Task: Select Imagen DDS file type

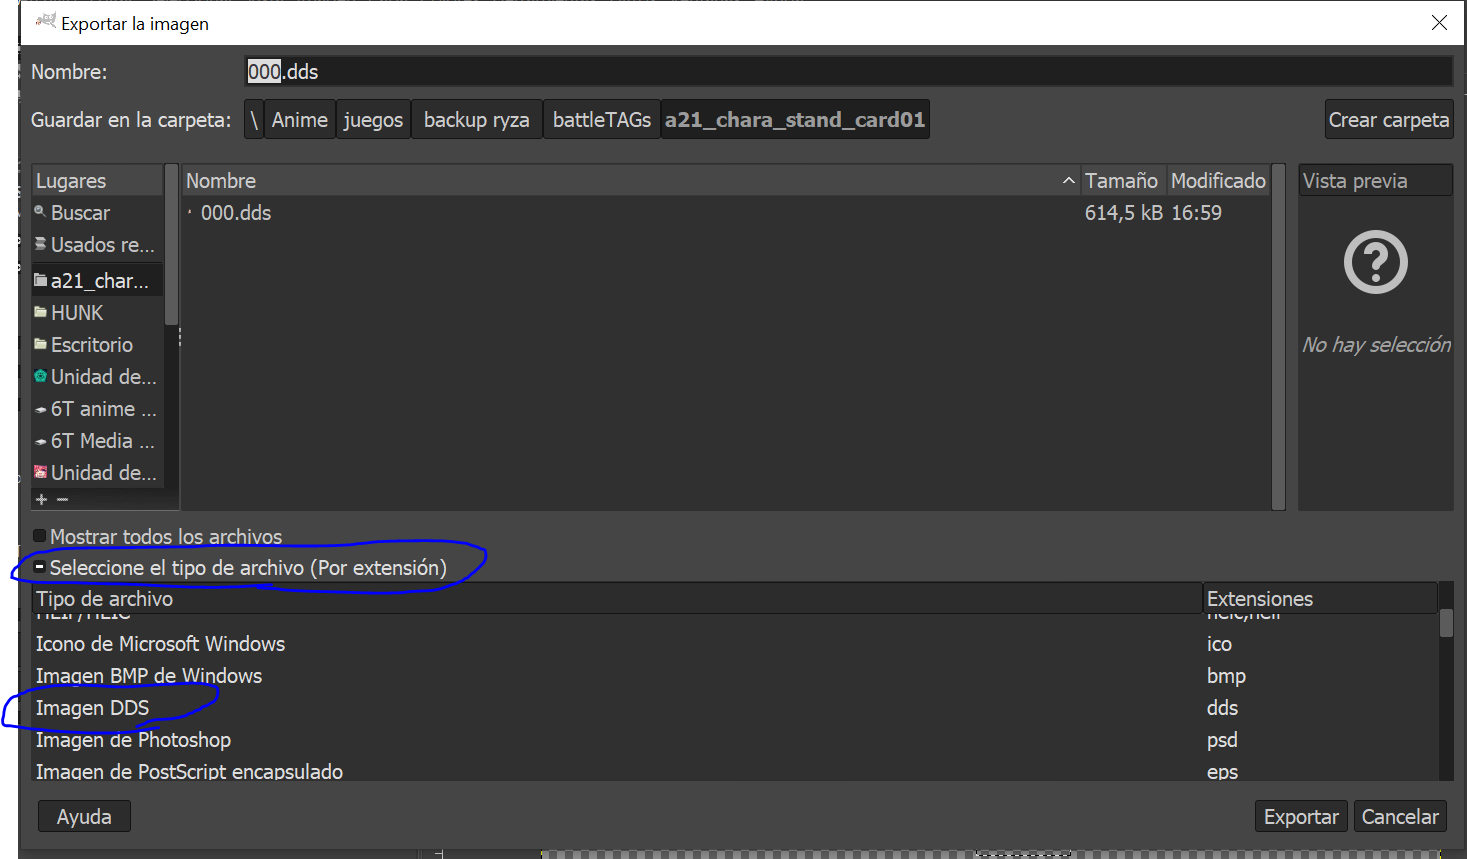Action: pos(92,708)
